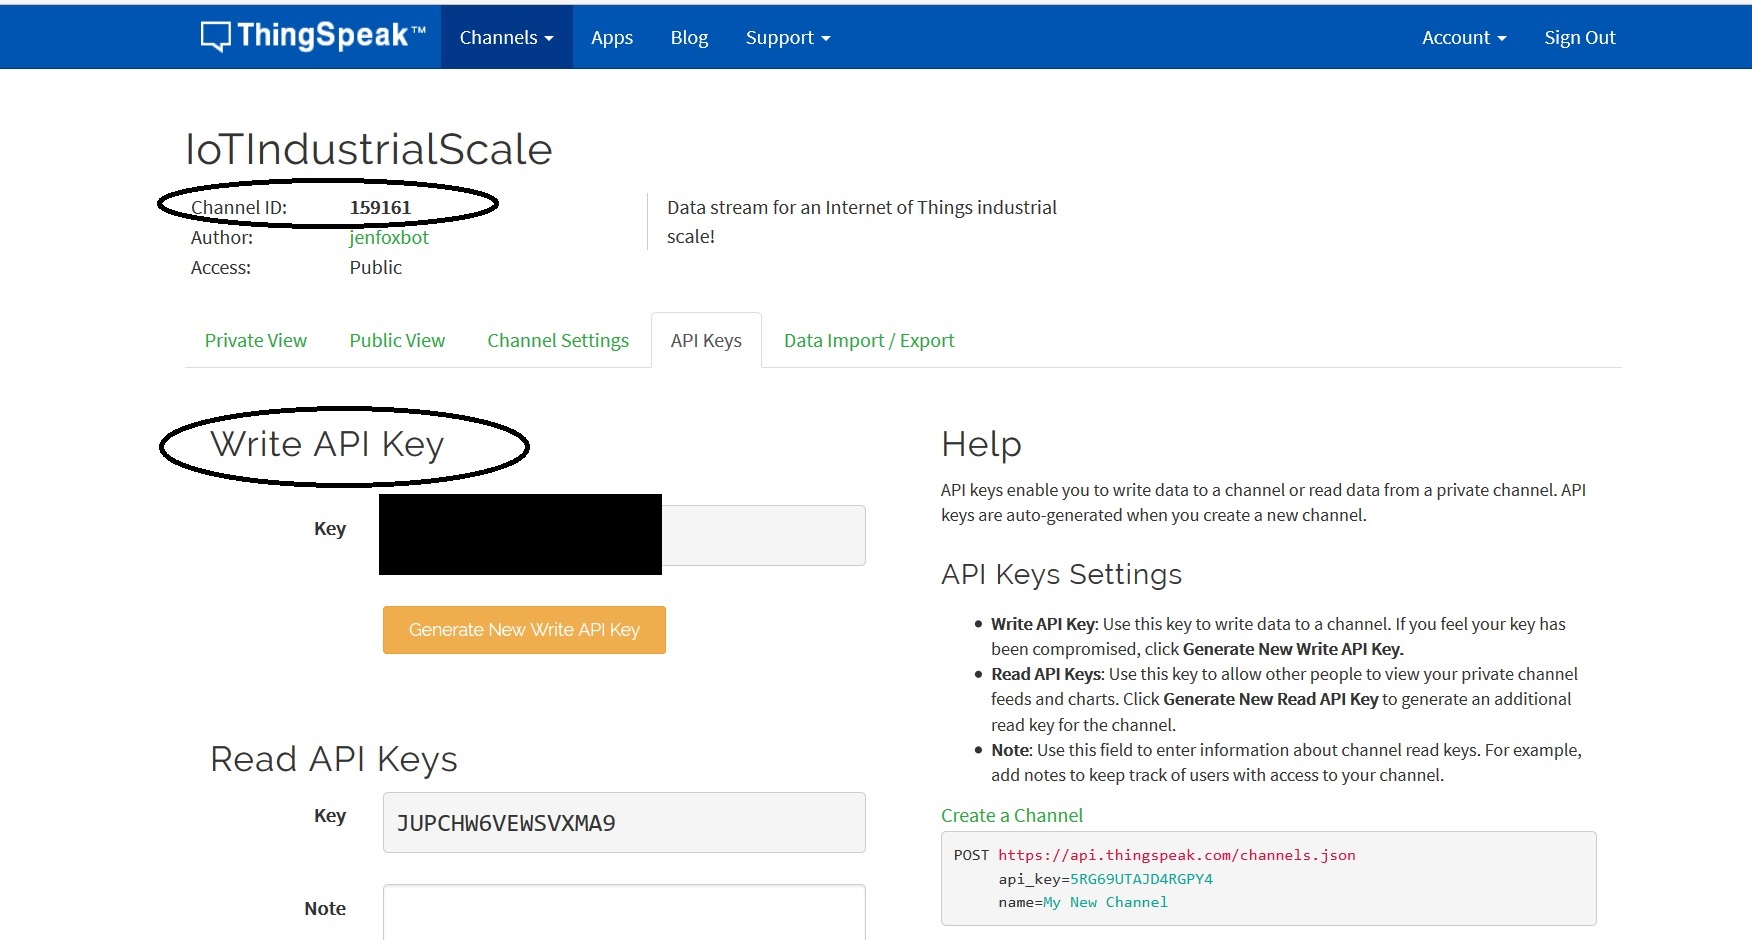The height and width of the screenshot is (940, 1752).
Task: Open the Data Import / Export tab
Action: click(869, 340)
